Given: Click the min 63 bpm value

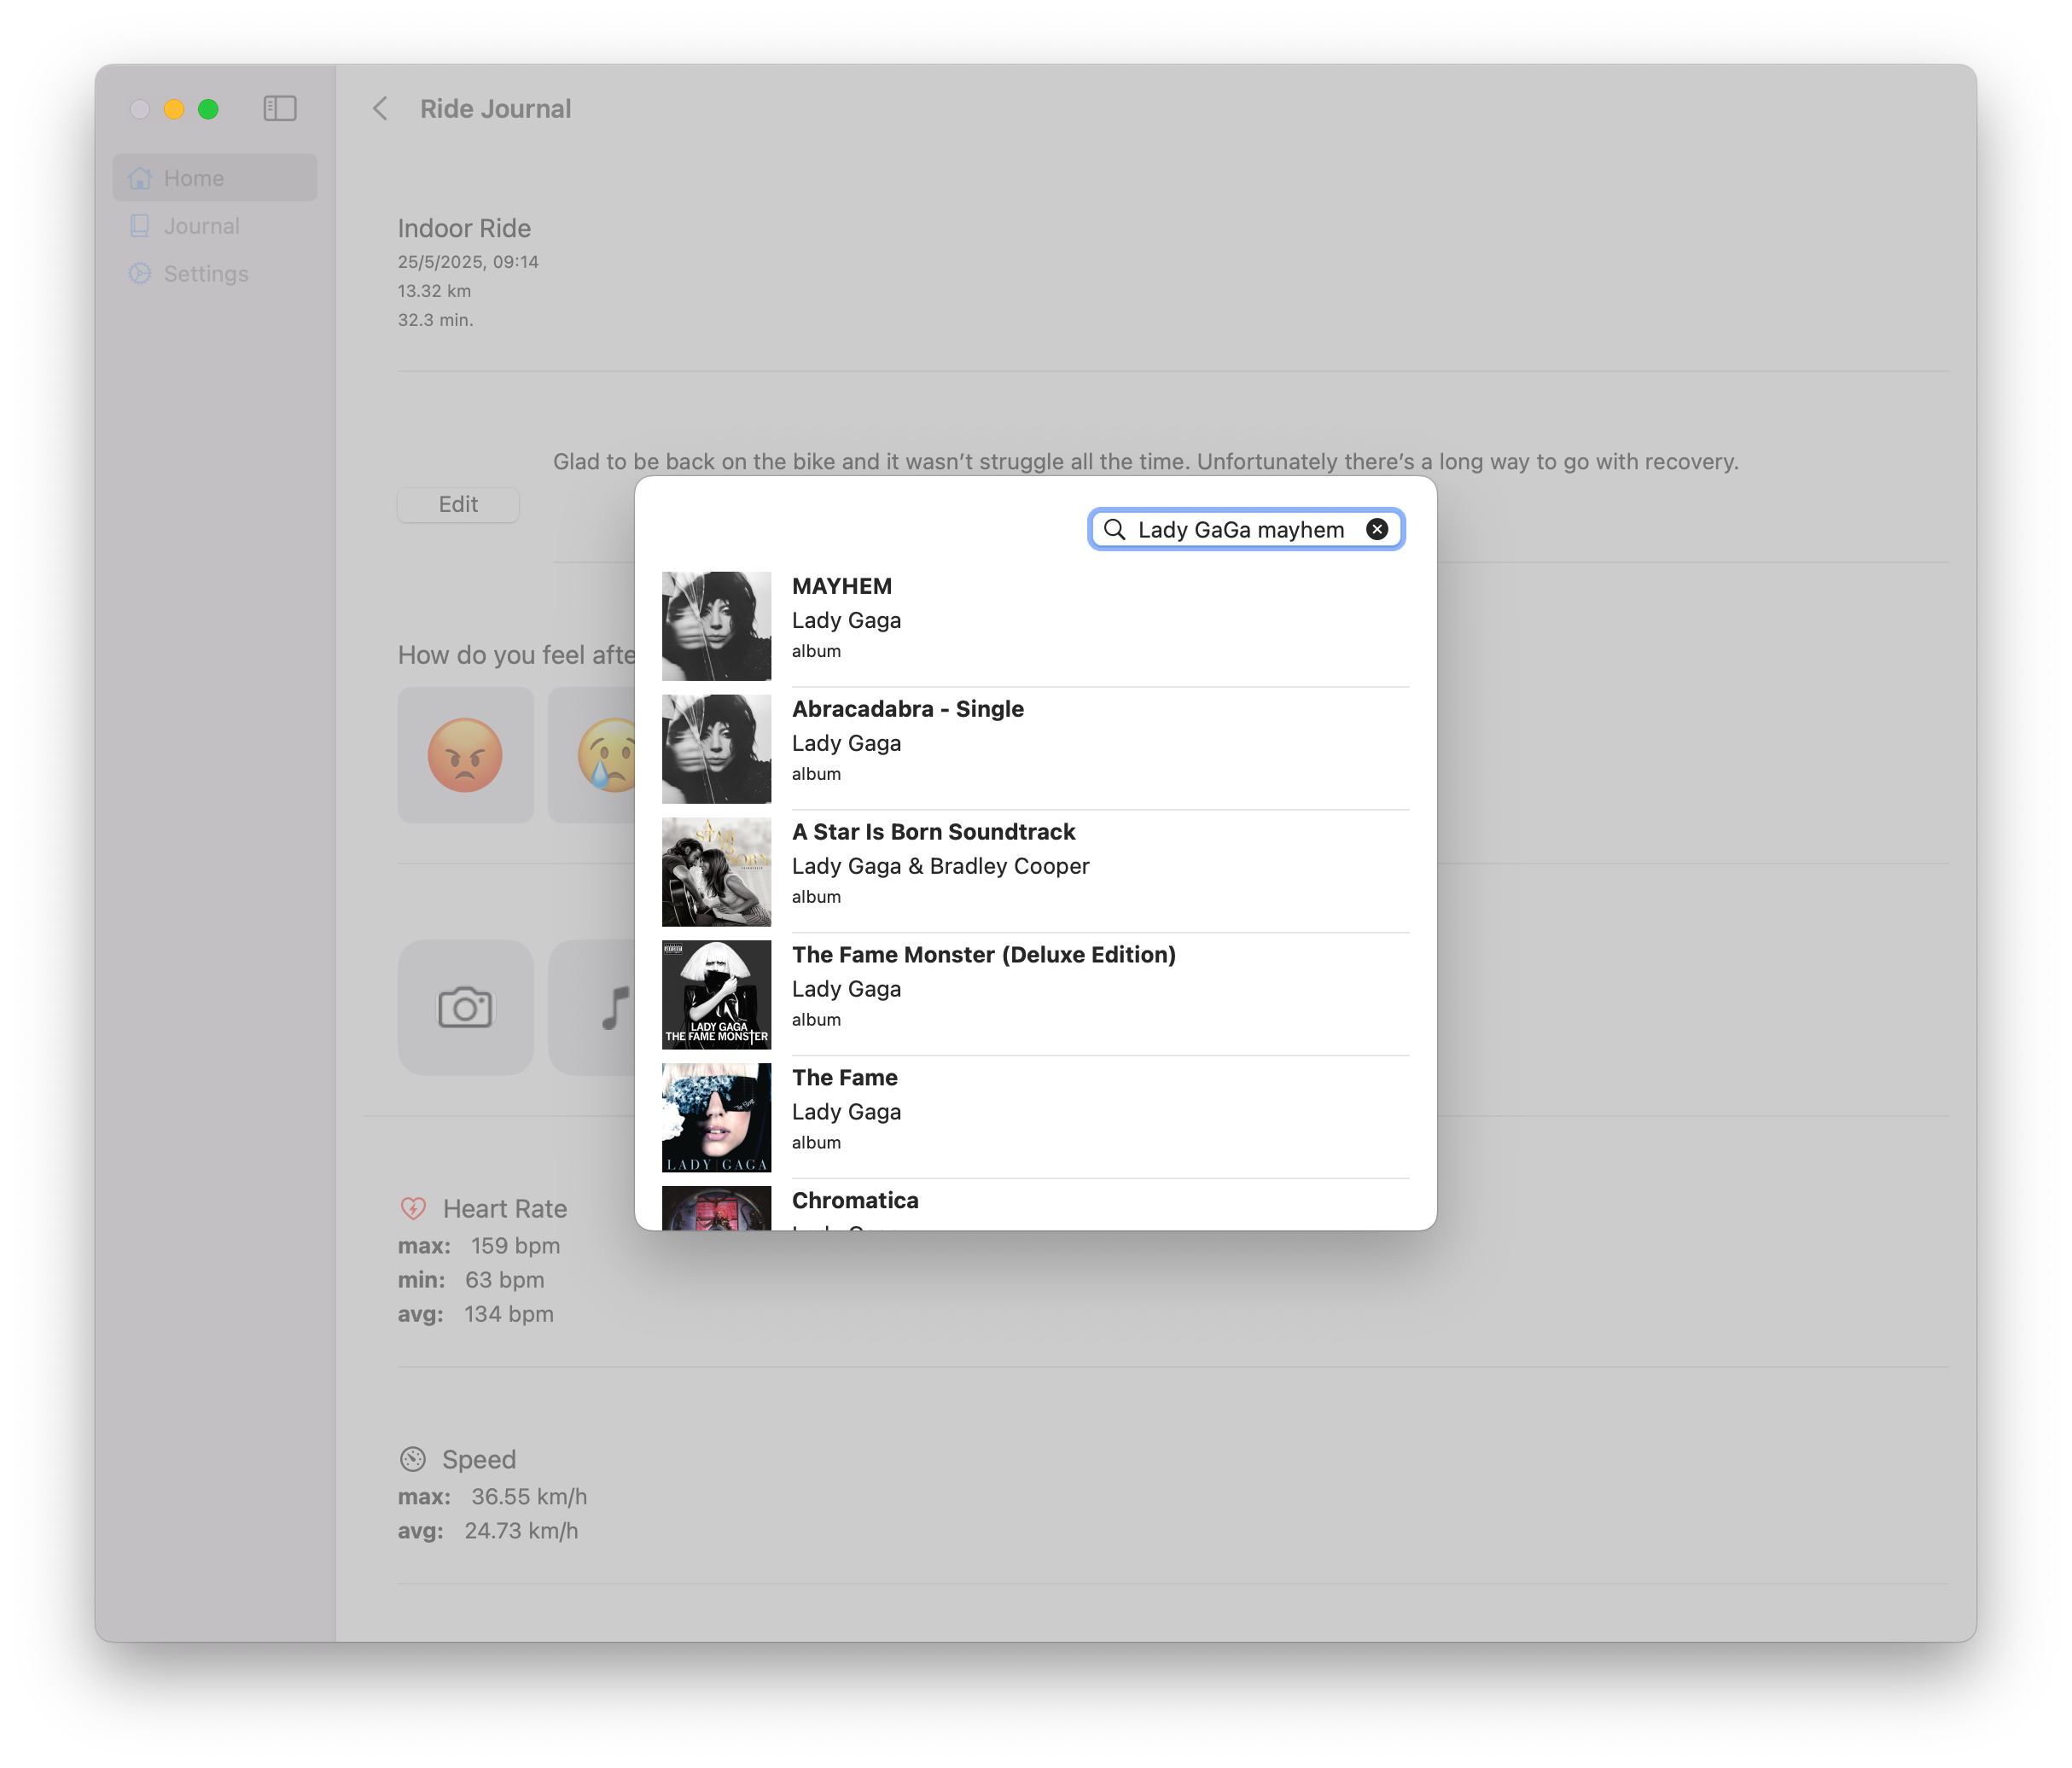Looking at the screenshot, I should tap(504, 1280).
